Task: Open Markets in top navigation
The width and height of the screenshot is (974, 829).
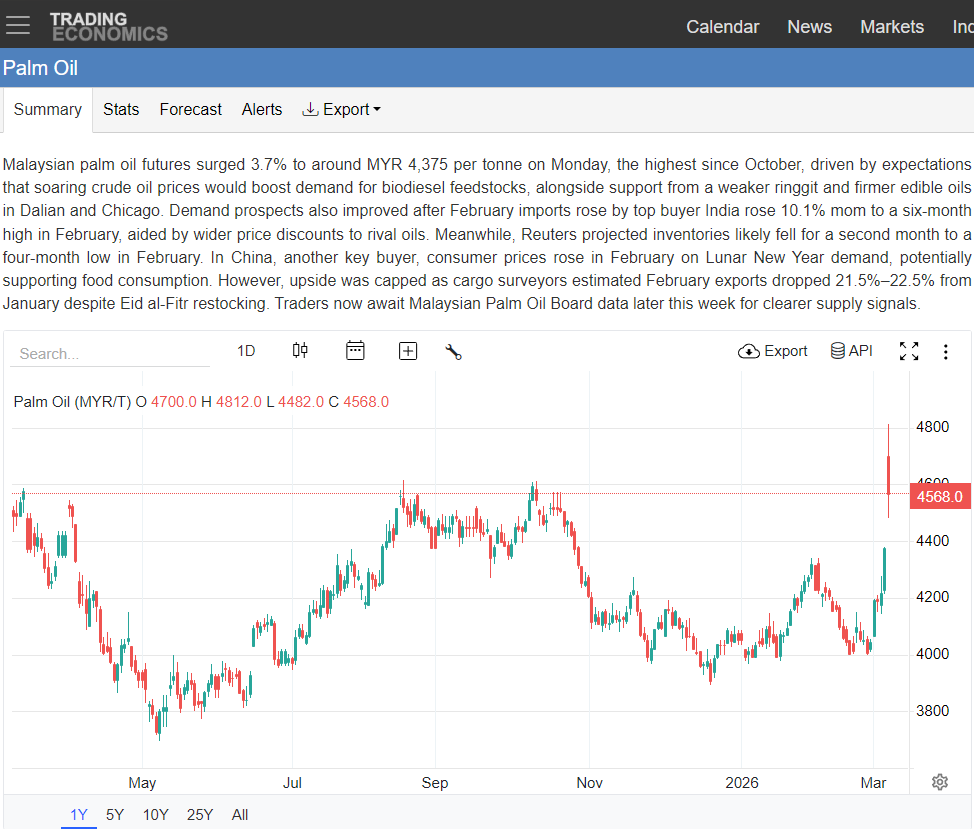Action: click(x=892, y=27)
